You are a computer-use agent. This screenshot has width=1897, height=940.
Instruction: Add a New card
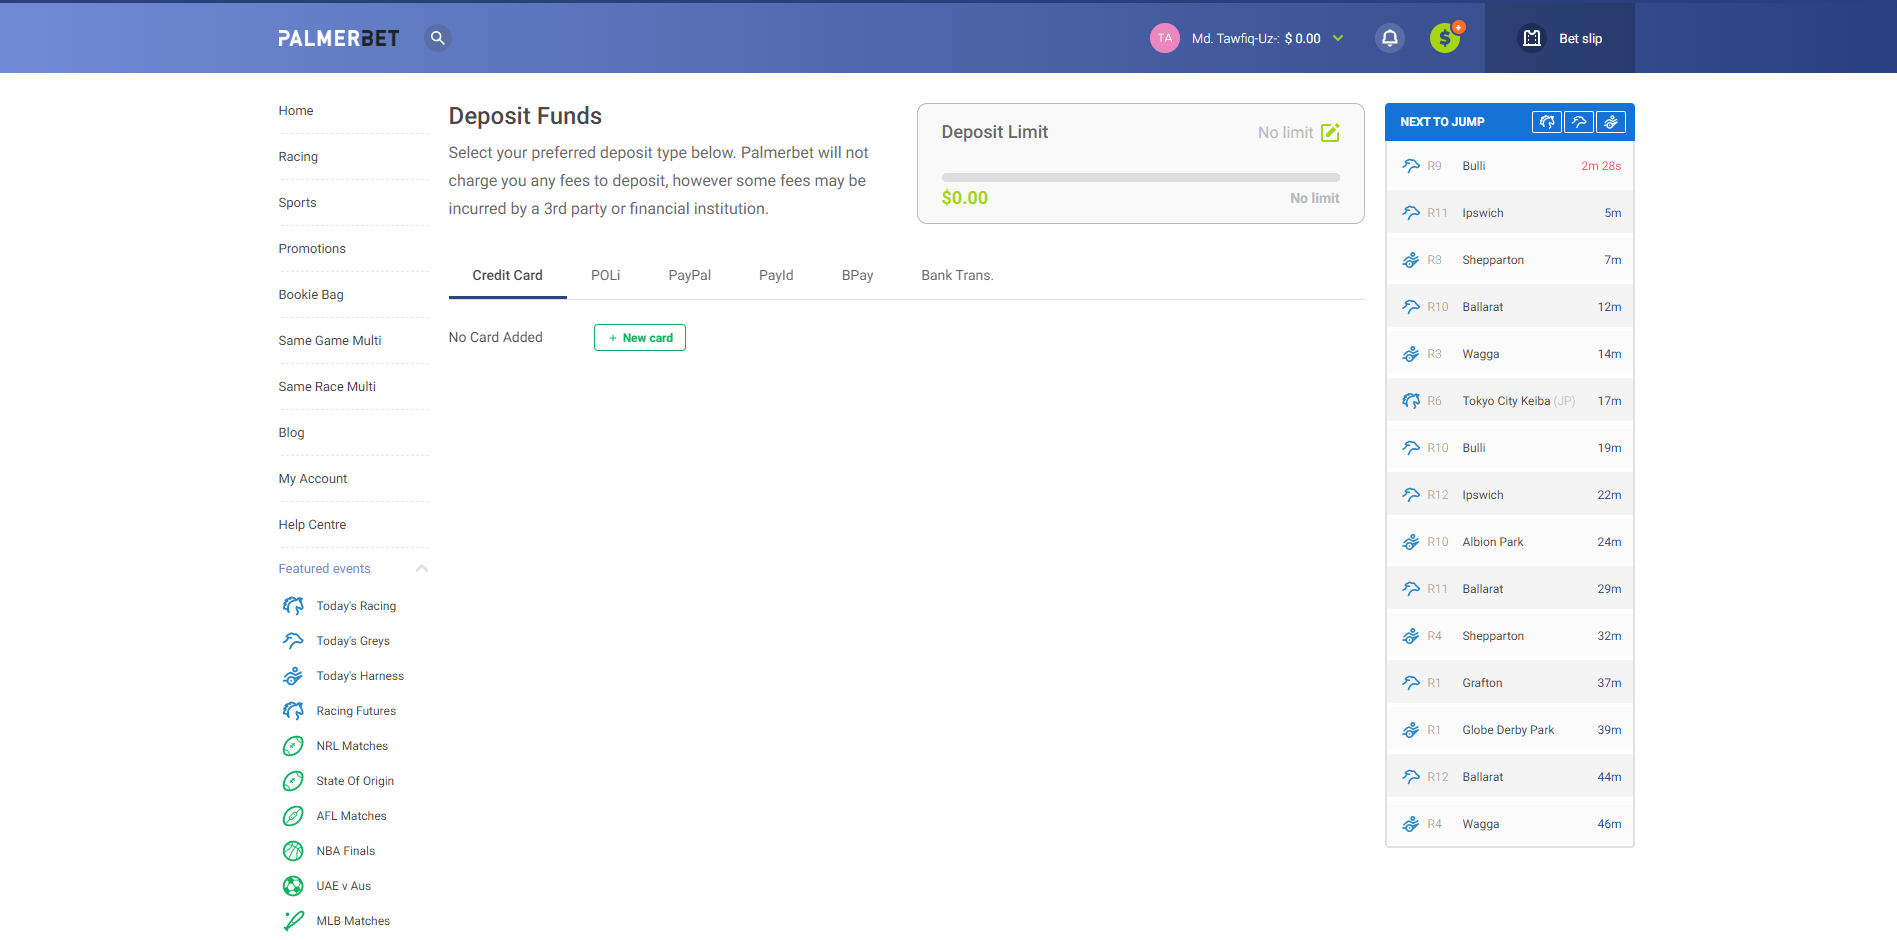[640, 338]
